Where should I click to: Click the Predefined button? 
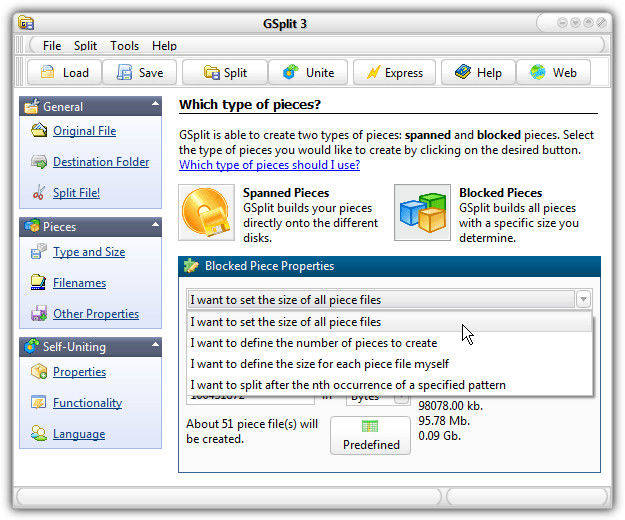(x=370, y=435)
